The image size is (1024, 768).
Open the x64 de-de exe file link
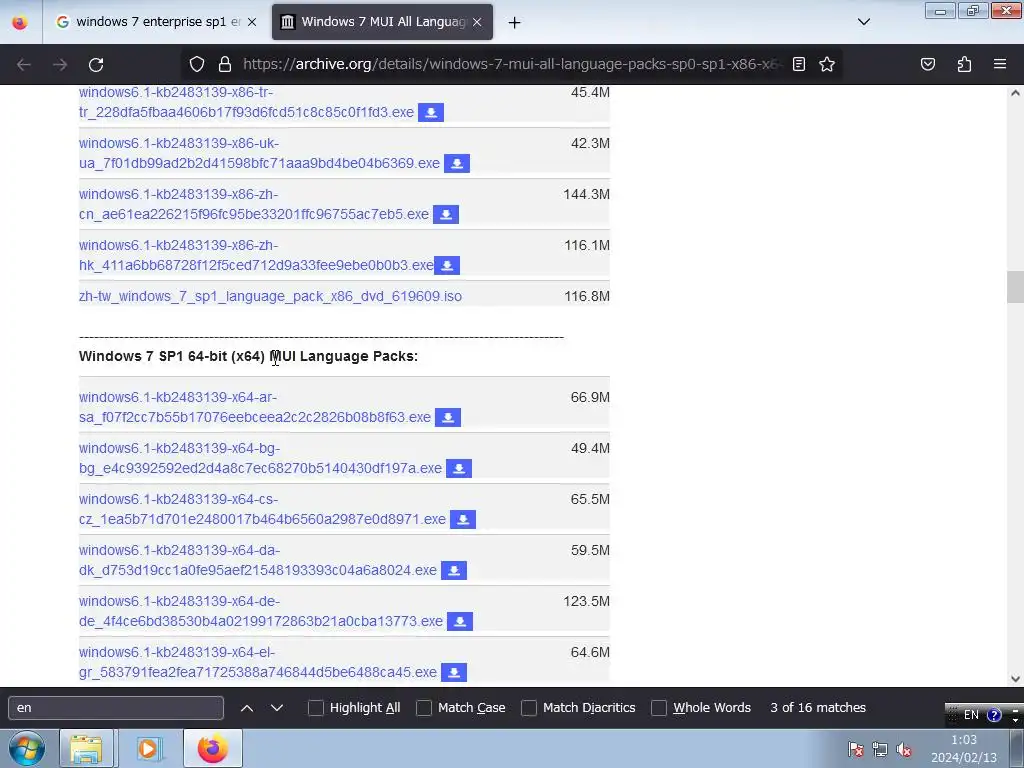coord(261,611)
